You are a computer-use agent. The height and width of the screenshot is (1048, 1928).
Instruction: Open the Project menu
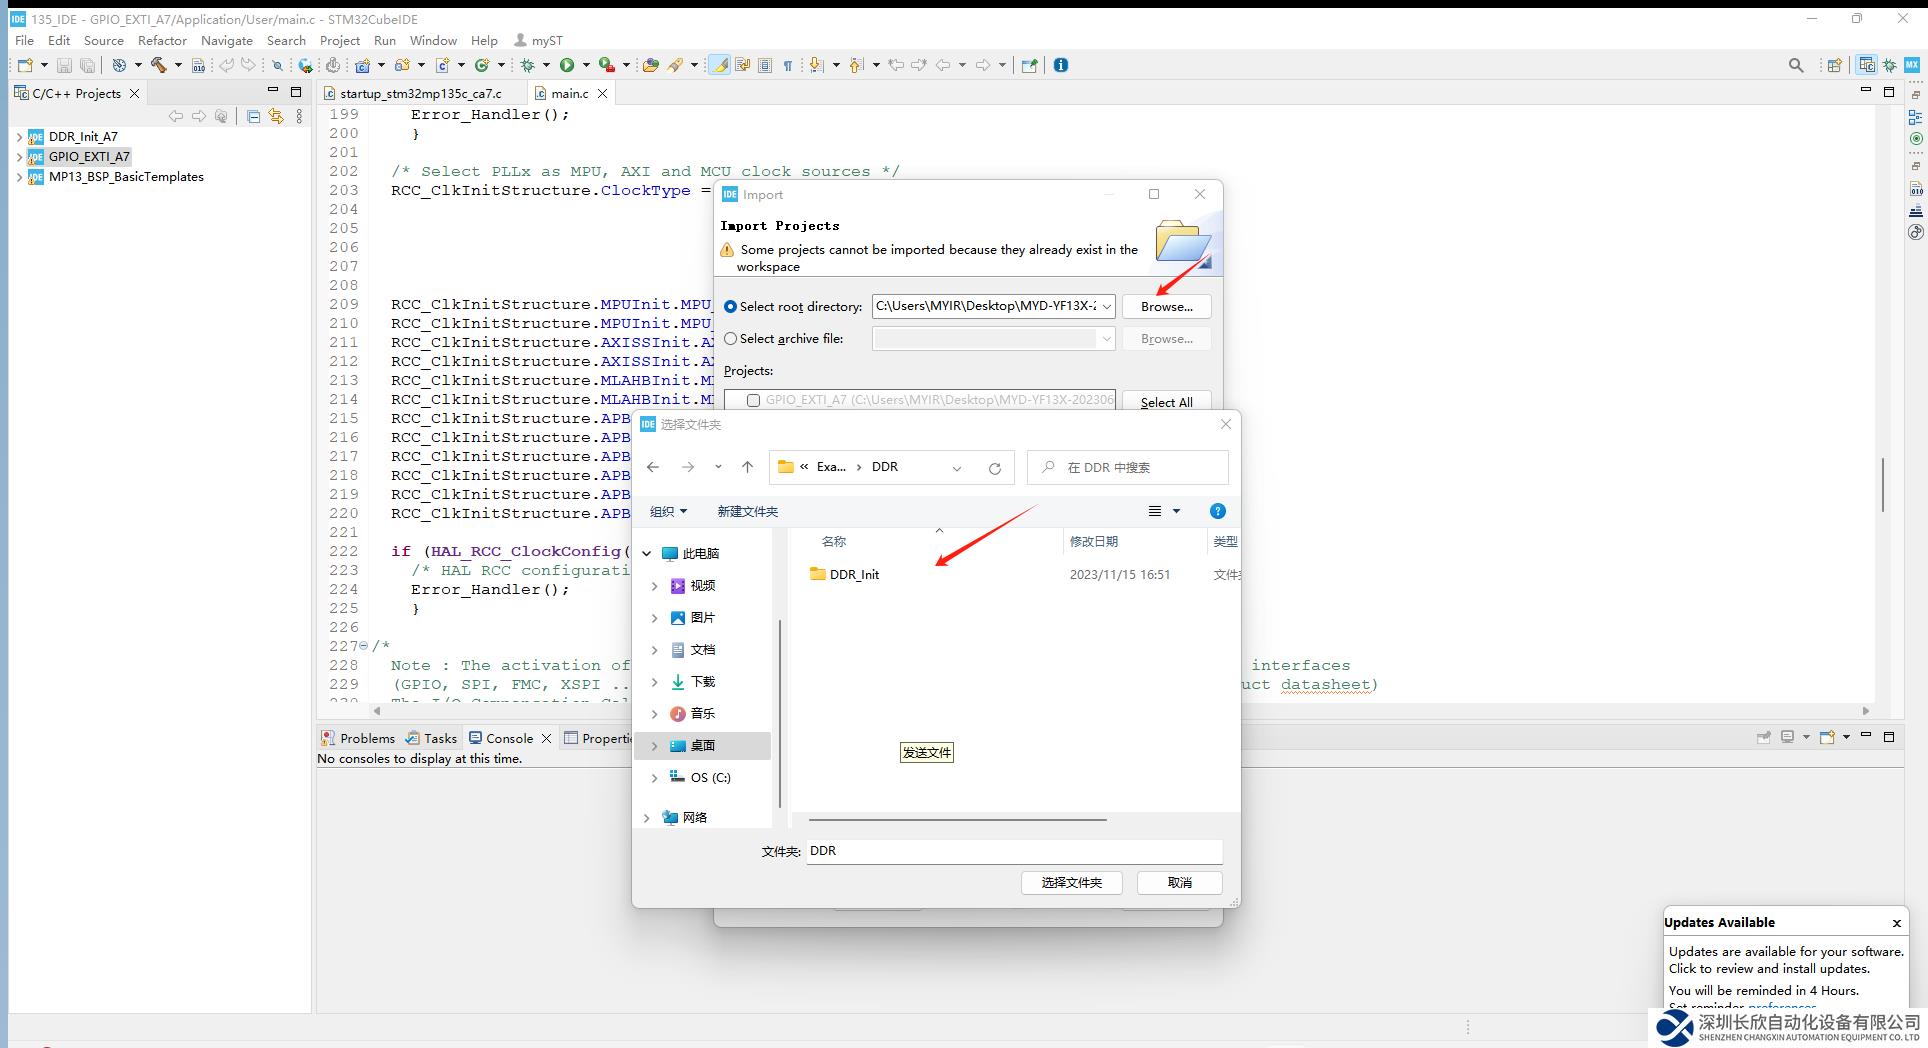coord(339,41)
